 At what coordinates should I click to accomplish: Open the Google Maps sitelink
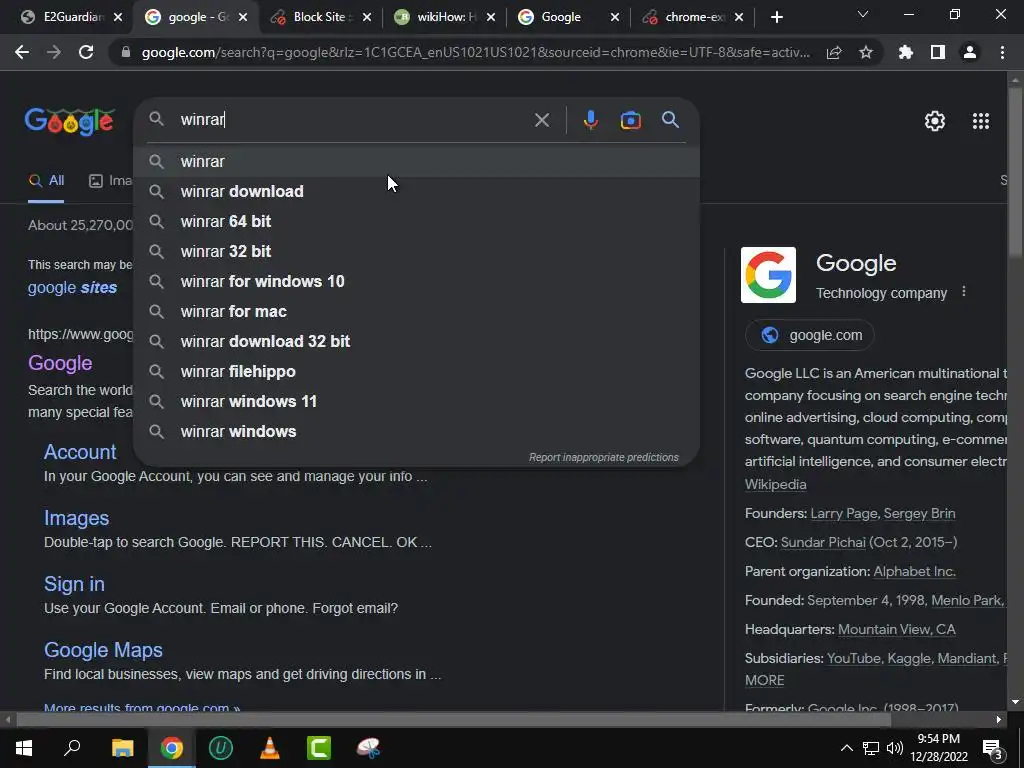point(103,650)
